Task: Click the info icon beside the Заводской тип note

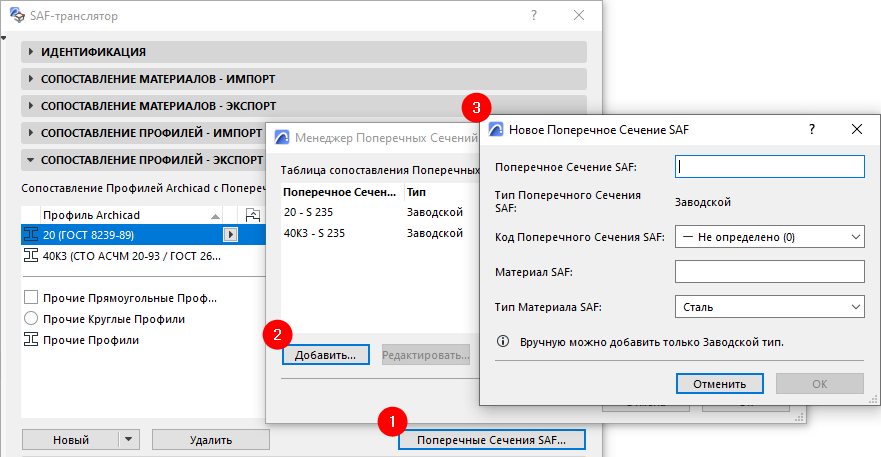Action: coord(503,341)
